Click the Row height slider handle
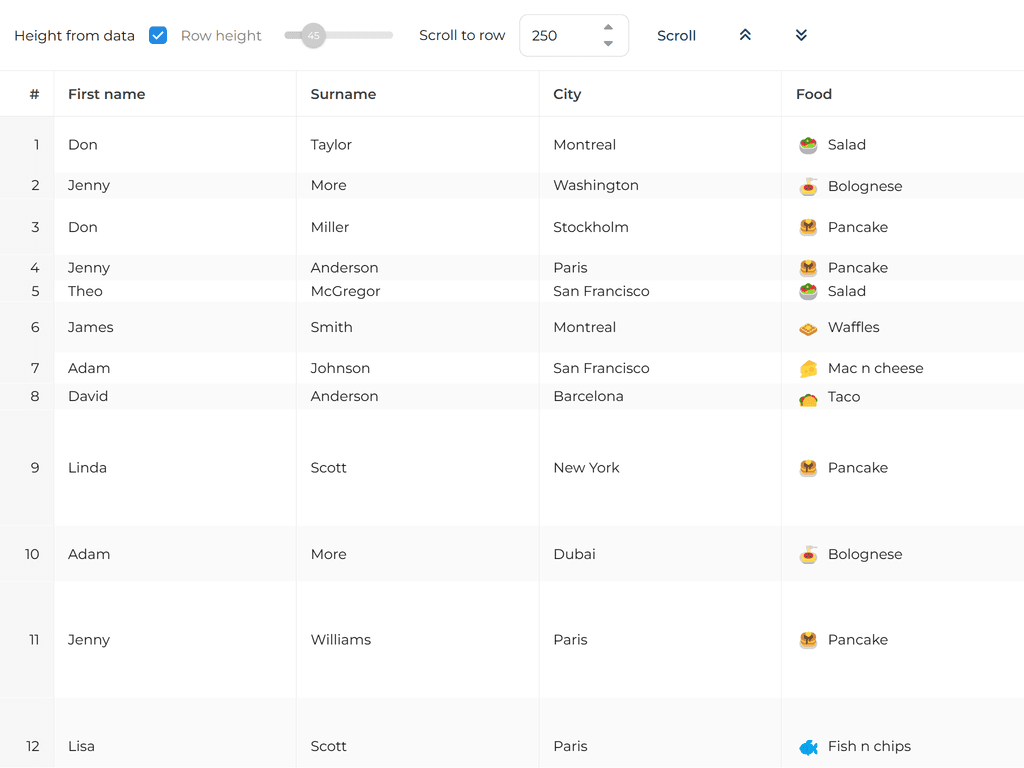This screenshot has height=768, width=1024. (x=314, y=35)
